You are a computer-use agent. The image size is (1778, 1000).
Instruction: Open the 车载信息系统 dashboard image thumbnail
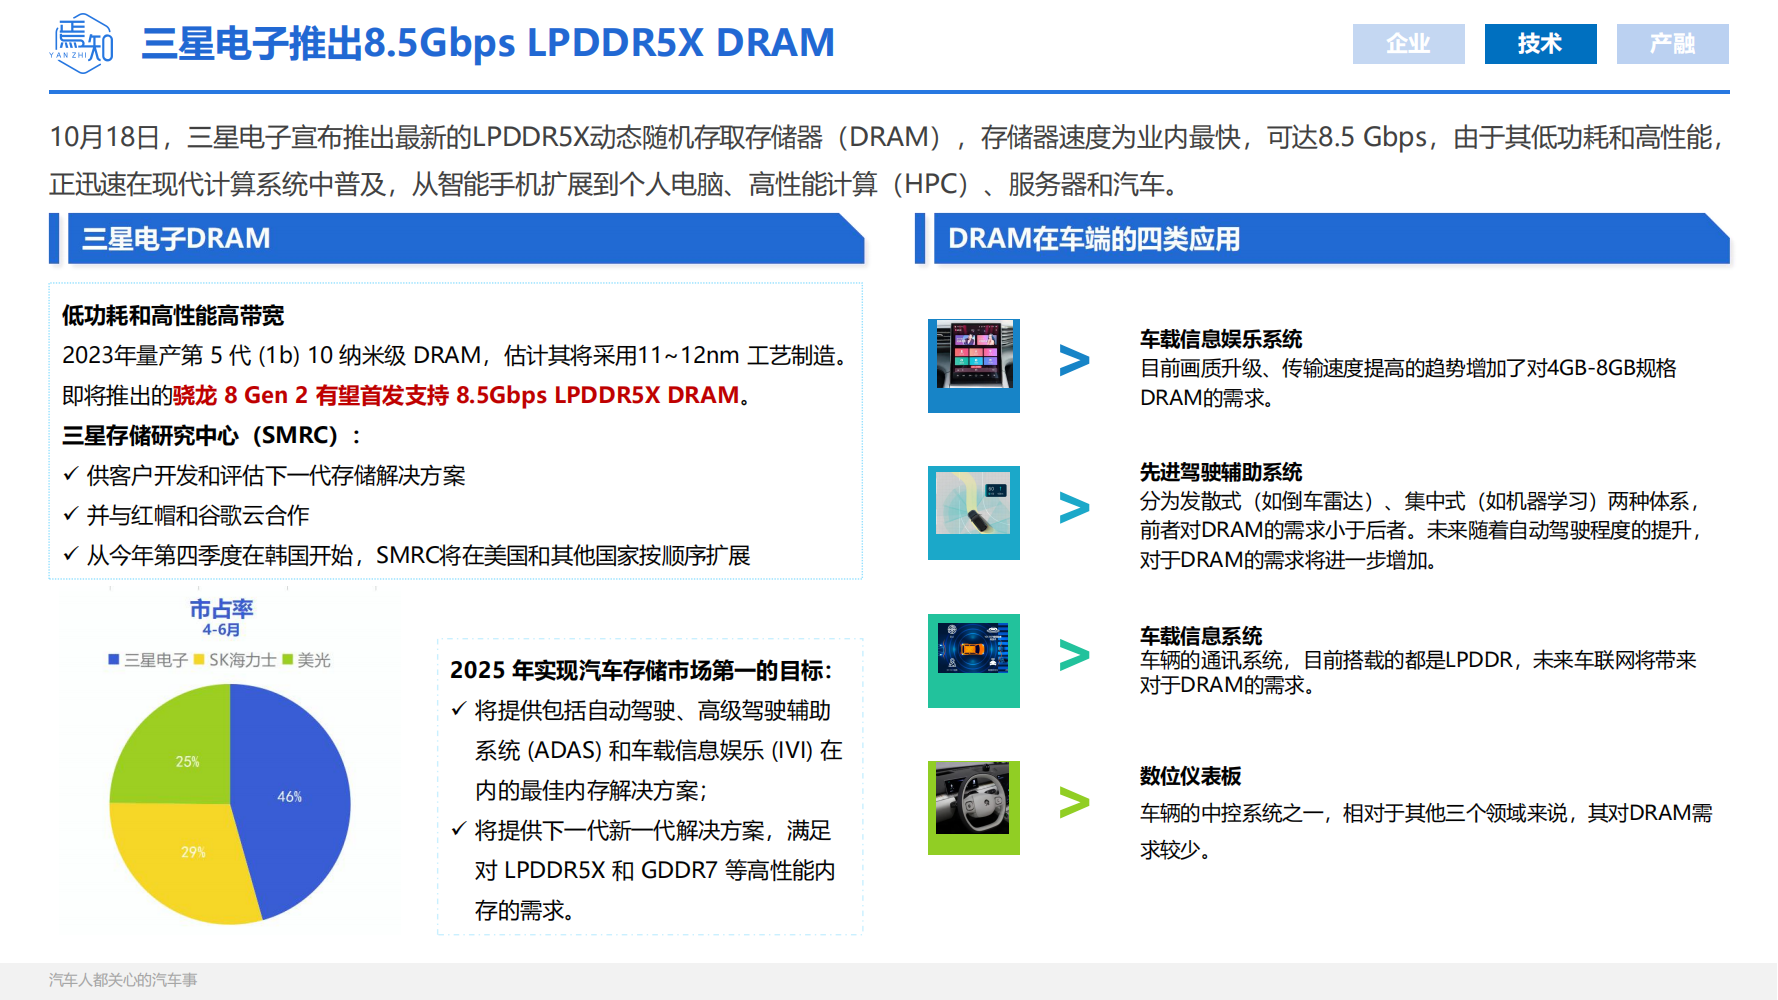click(x=974, y=661)
